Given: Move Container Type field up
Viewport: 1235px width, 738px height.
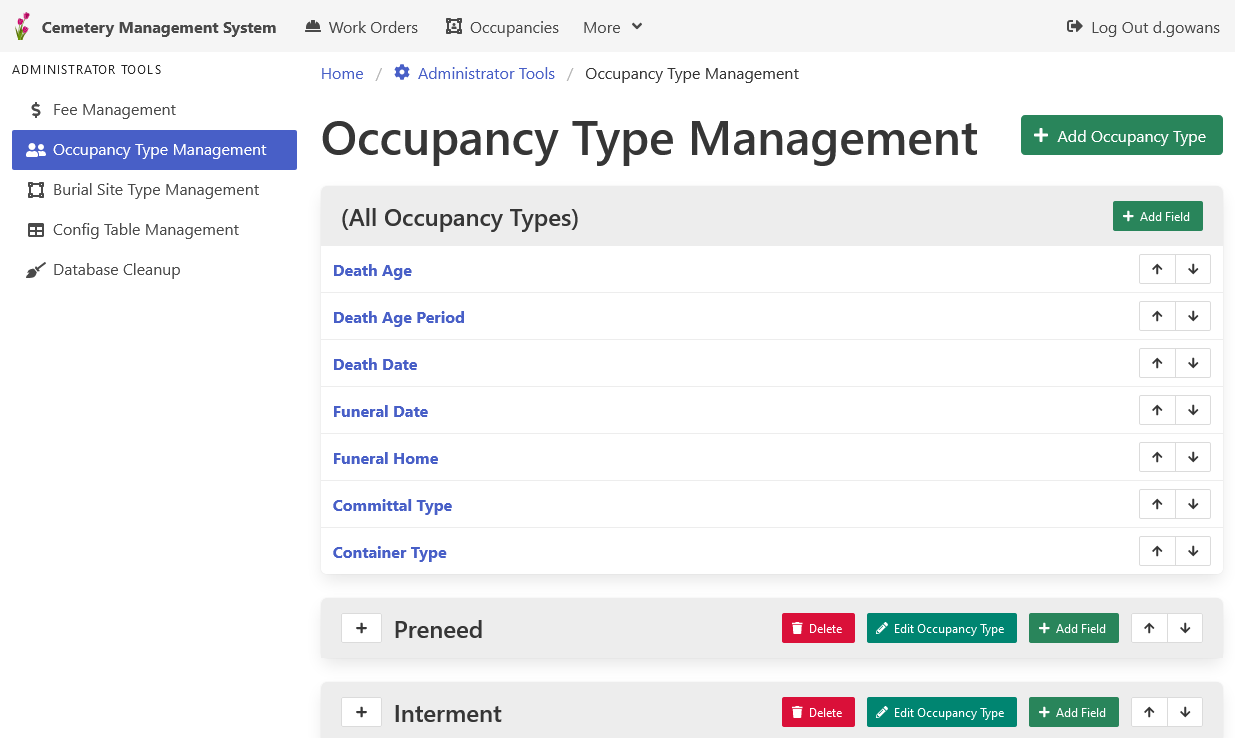Looking at the screenshot, I should tap(1157, 551).
